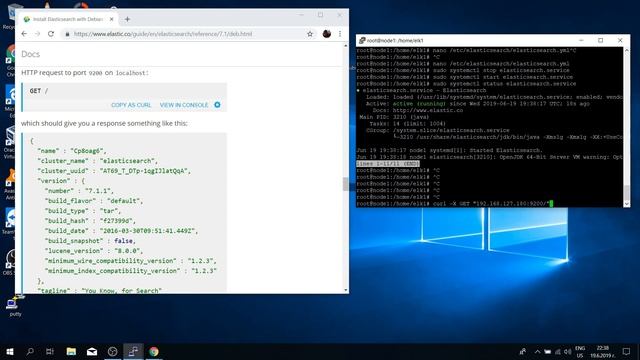Click the PuTTY title bar text
This screenshot has width=640, height=360.
point(395,40)
